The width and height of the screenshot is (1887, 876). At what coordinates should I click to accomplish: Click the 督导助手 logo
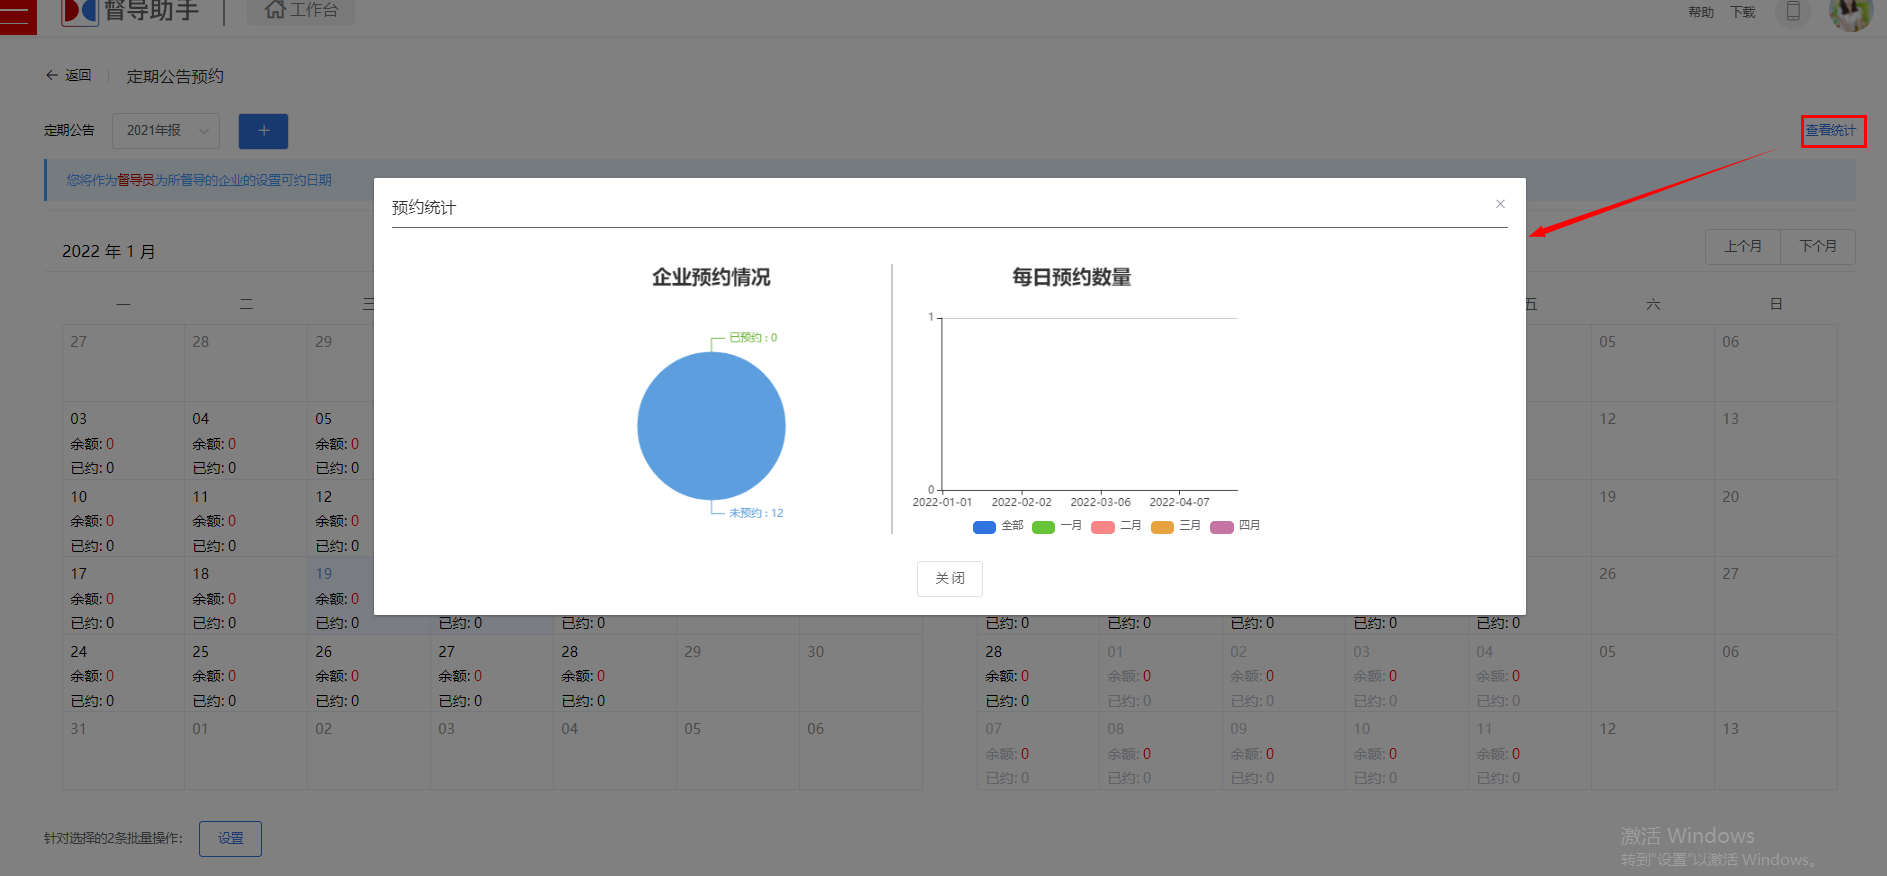pyautogui.click(x=130, y=11)
